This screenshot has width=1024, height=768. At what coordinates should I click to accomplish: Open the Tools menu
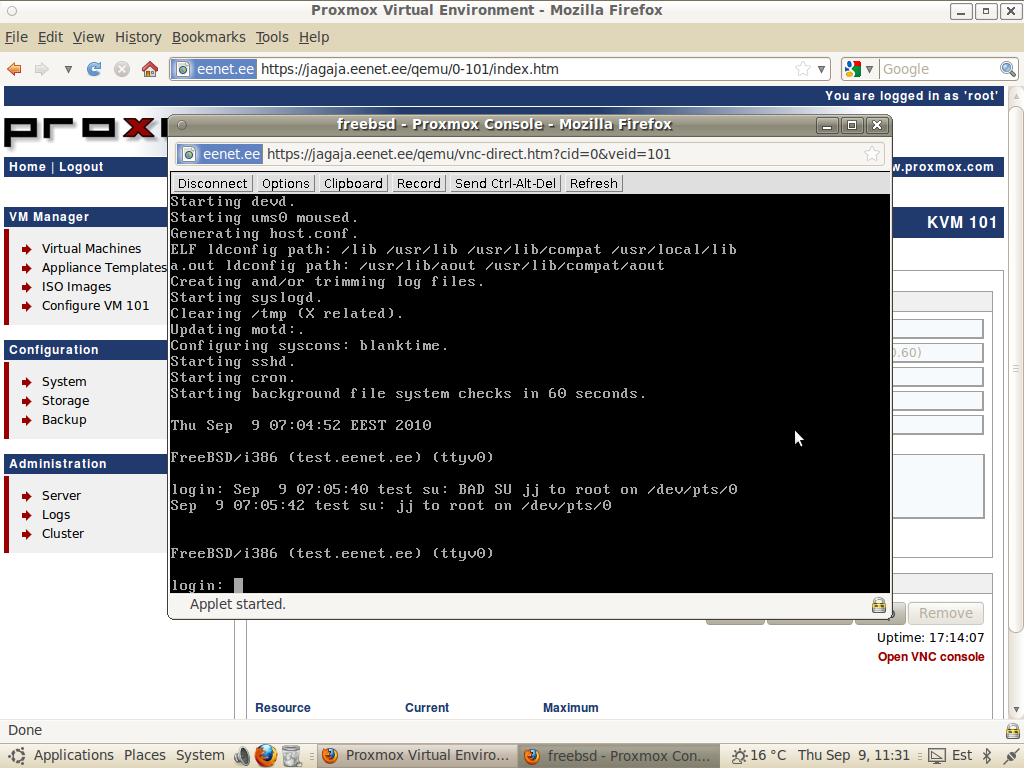tap(272, 37)
